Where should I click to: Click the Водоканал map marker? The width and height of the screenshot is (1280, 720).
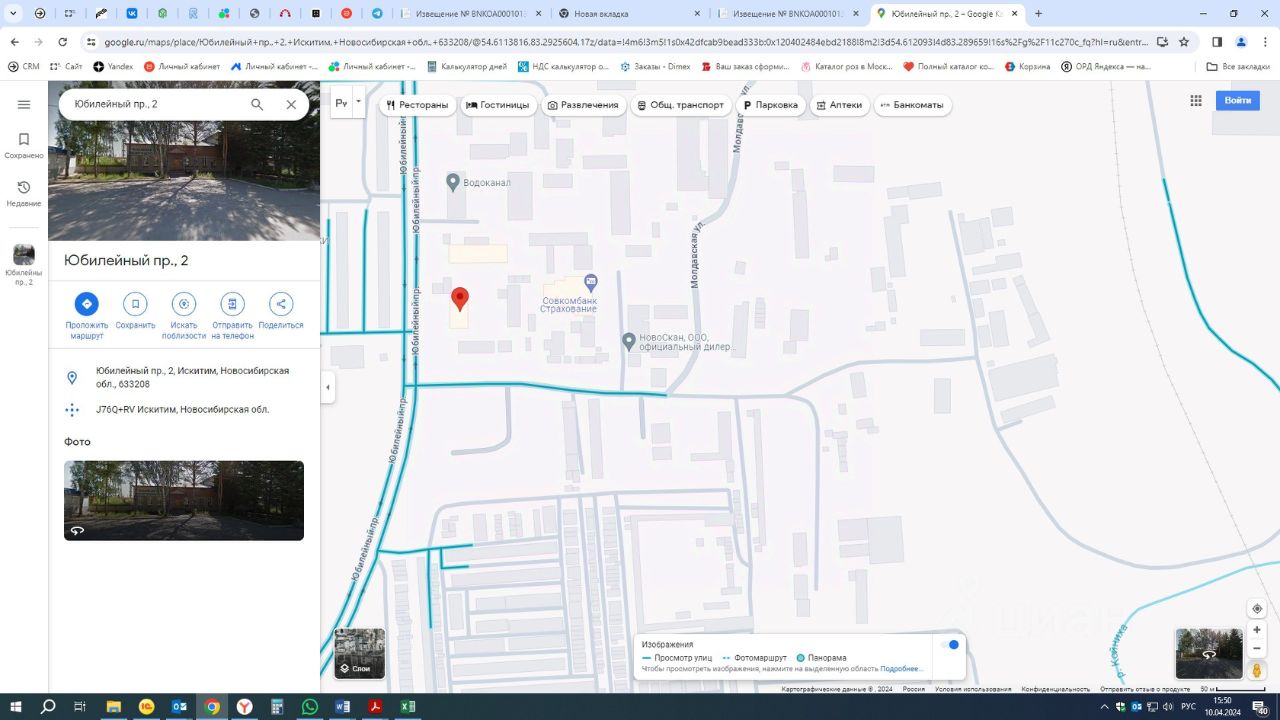coord(453,182)
